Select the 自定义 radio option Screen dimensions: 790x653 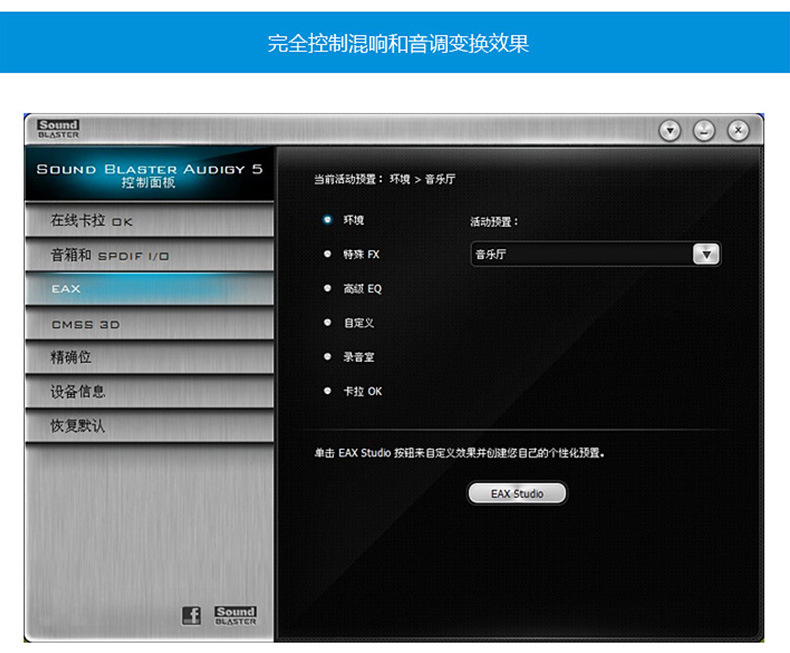click(327, 322)
